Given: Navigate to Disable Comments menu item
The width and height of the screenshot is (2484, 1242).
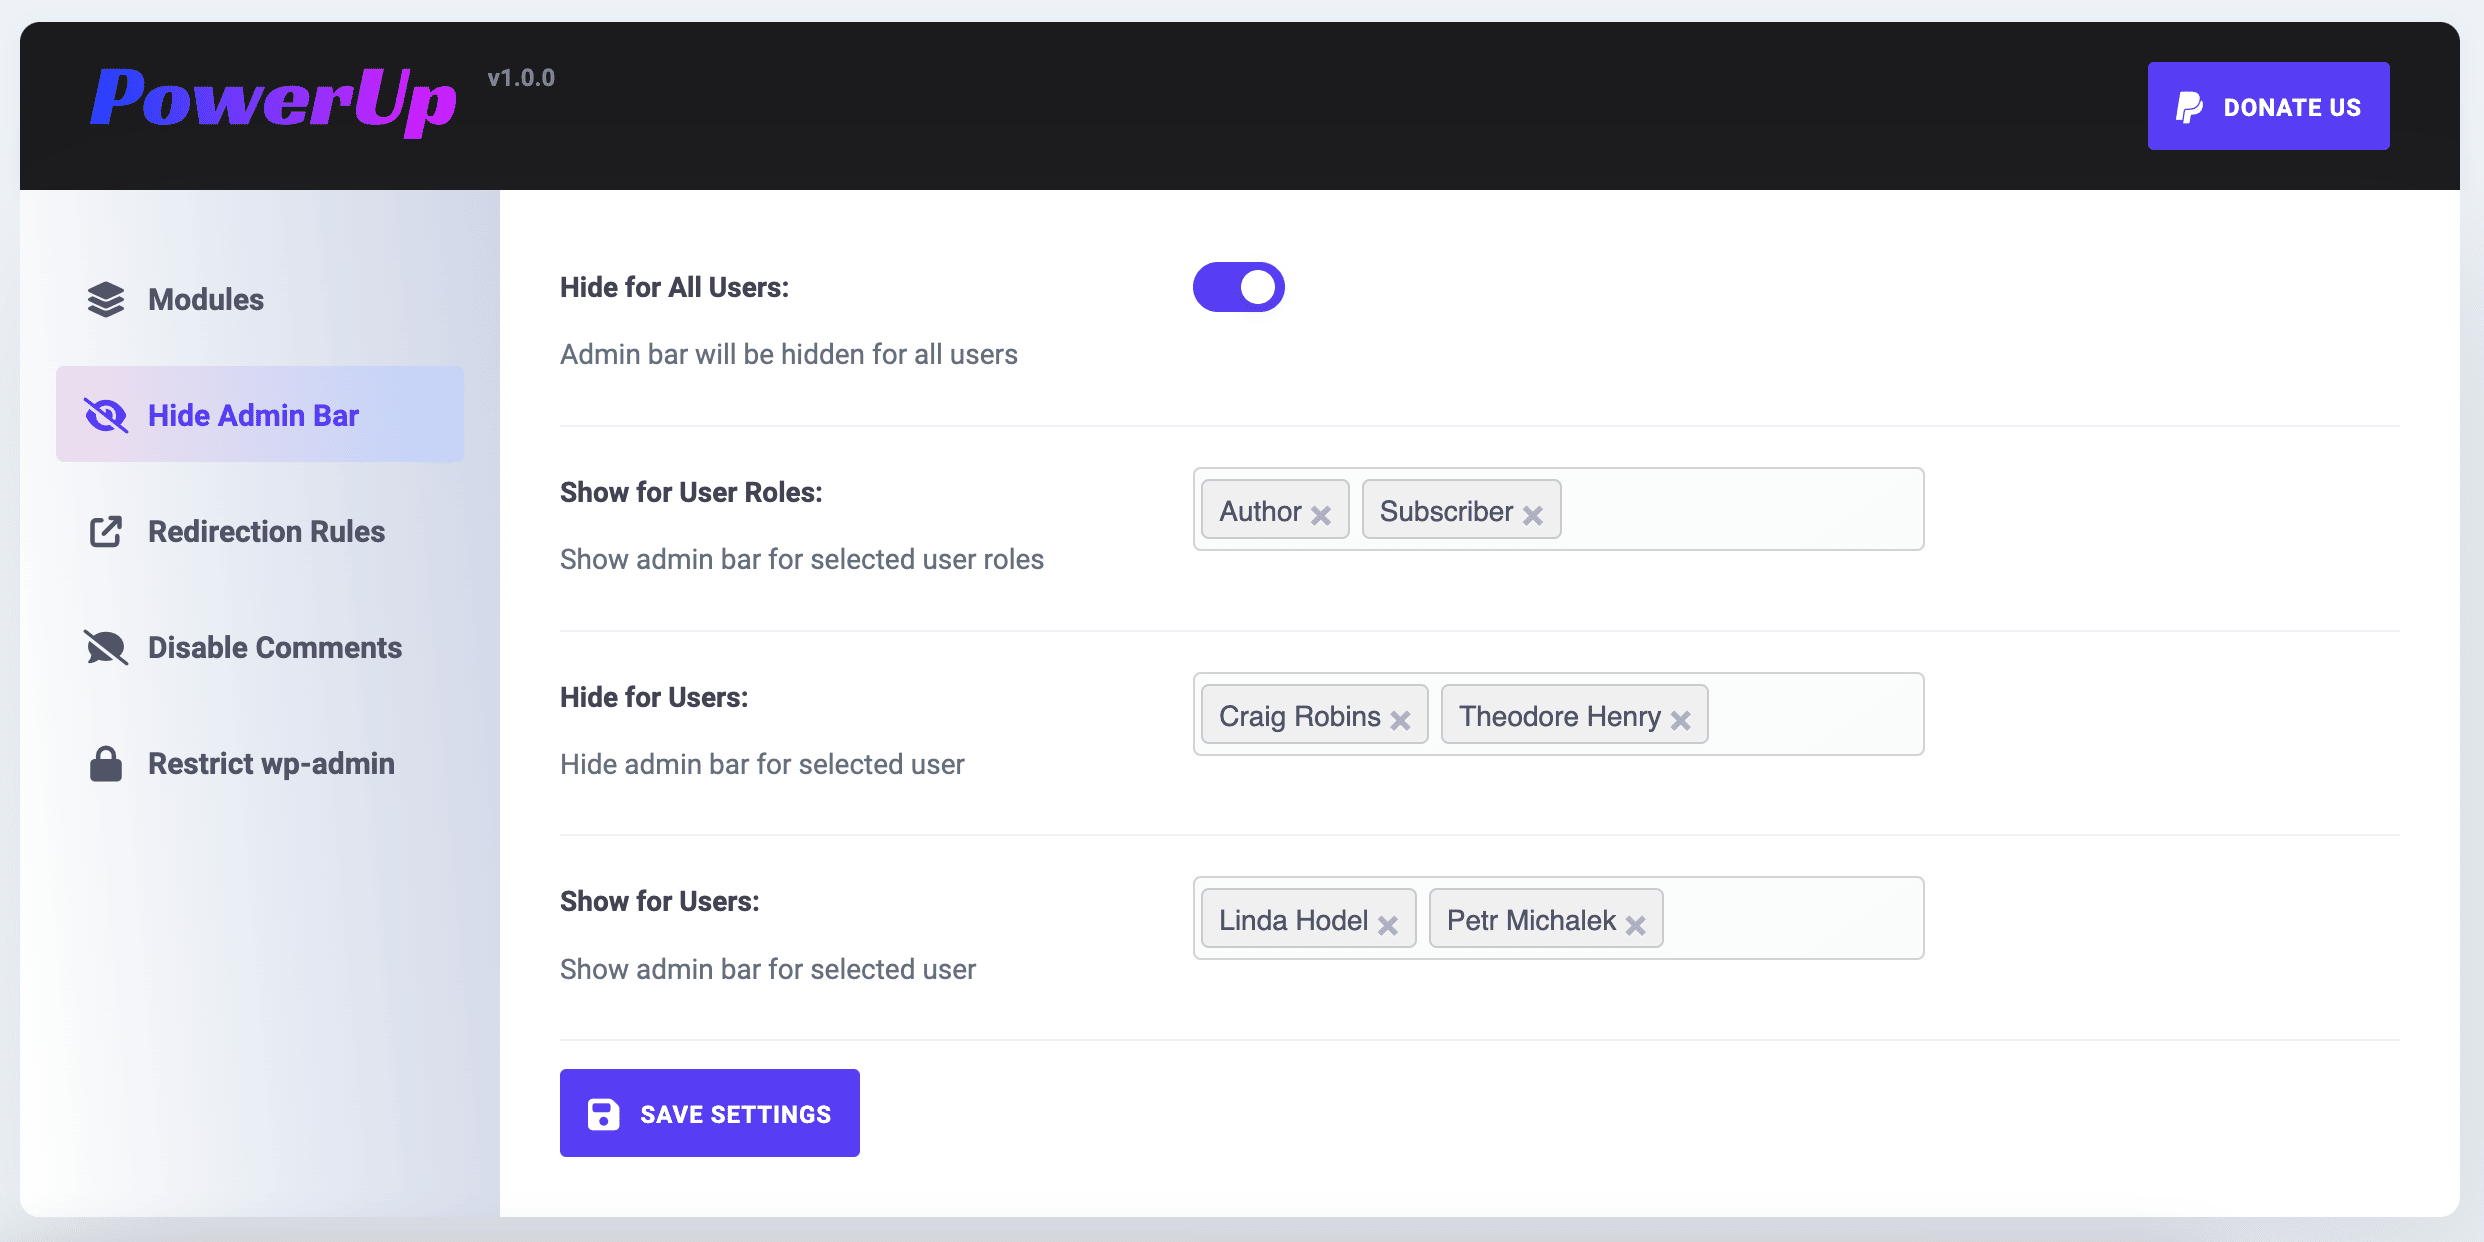Looking at the screenshot, I should pos(274,646).
